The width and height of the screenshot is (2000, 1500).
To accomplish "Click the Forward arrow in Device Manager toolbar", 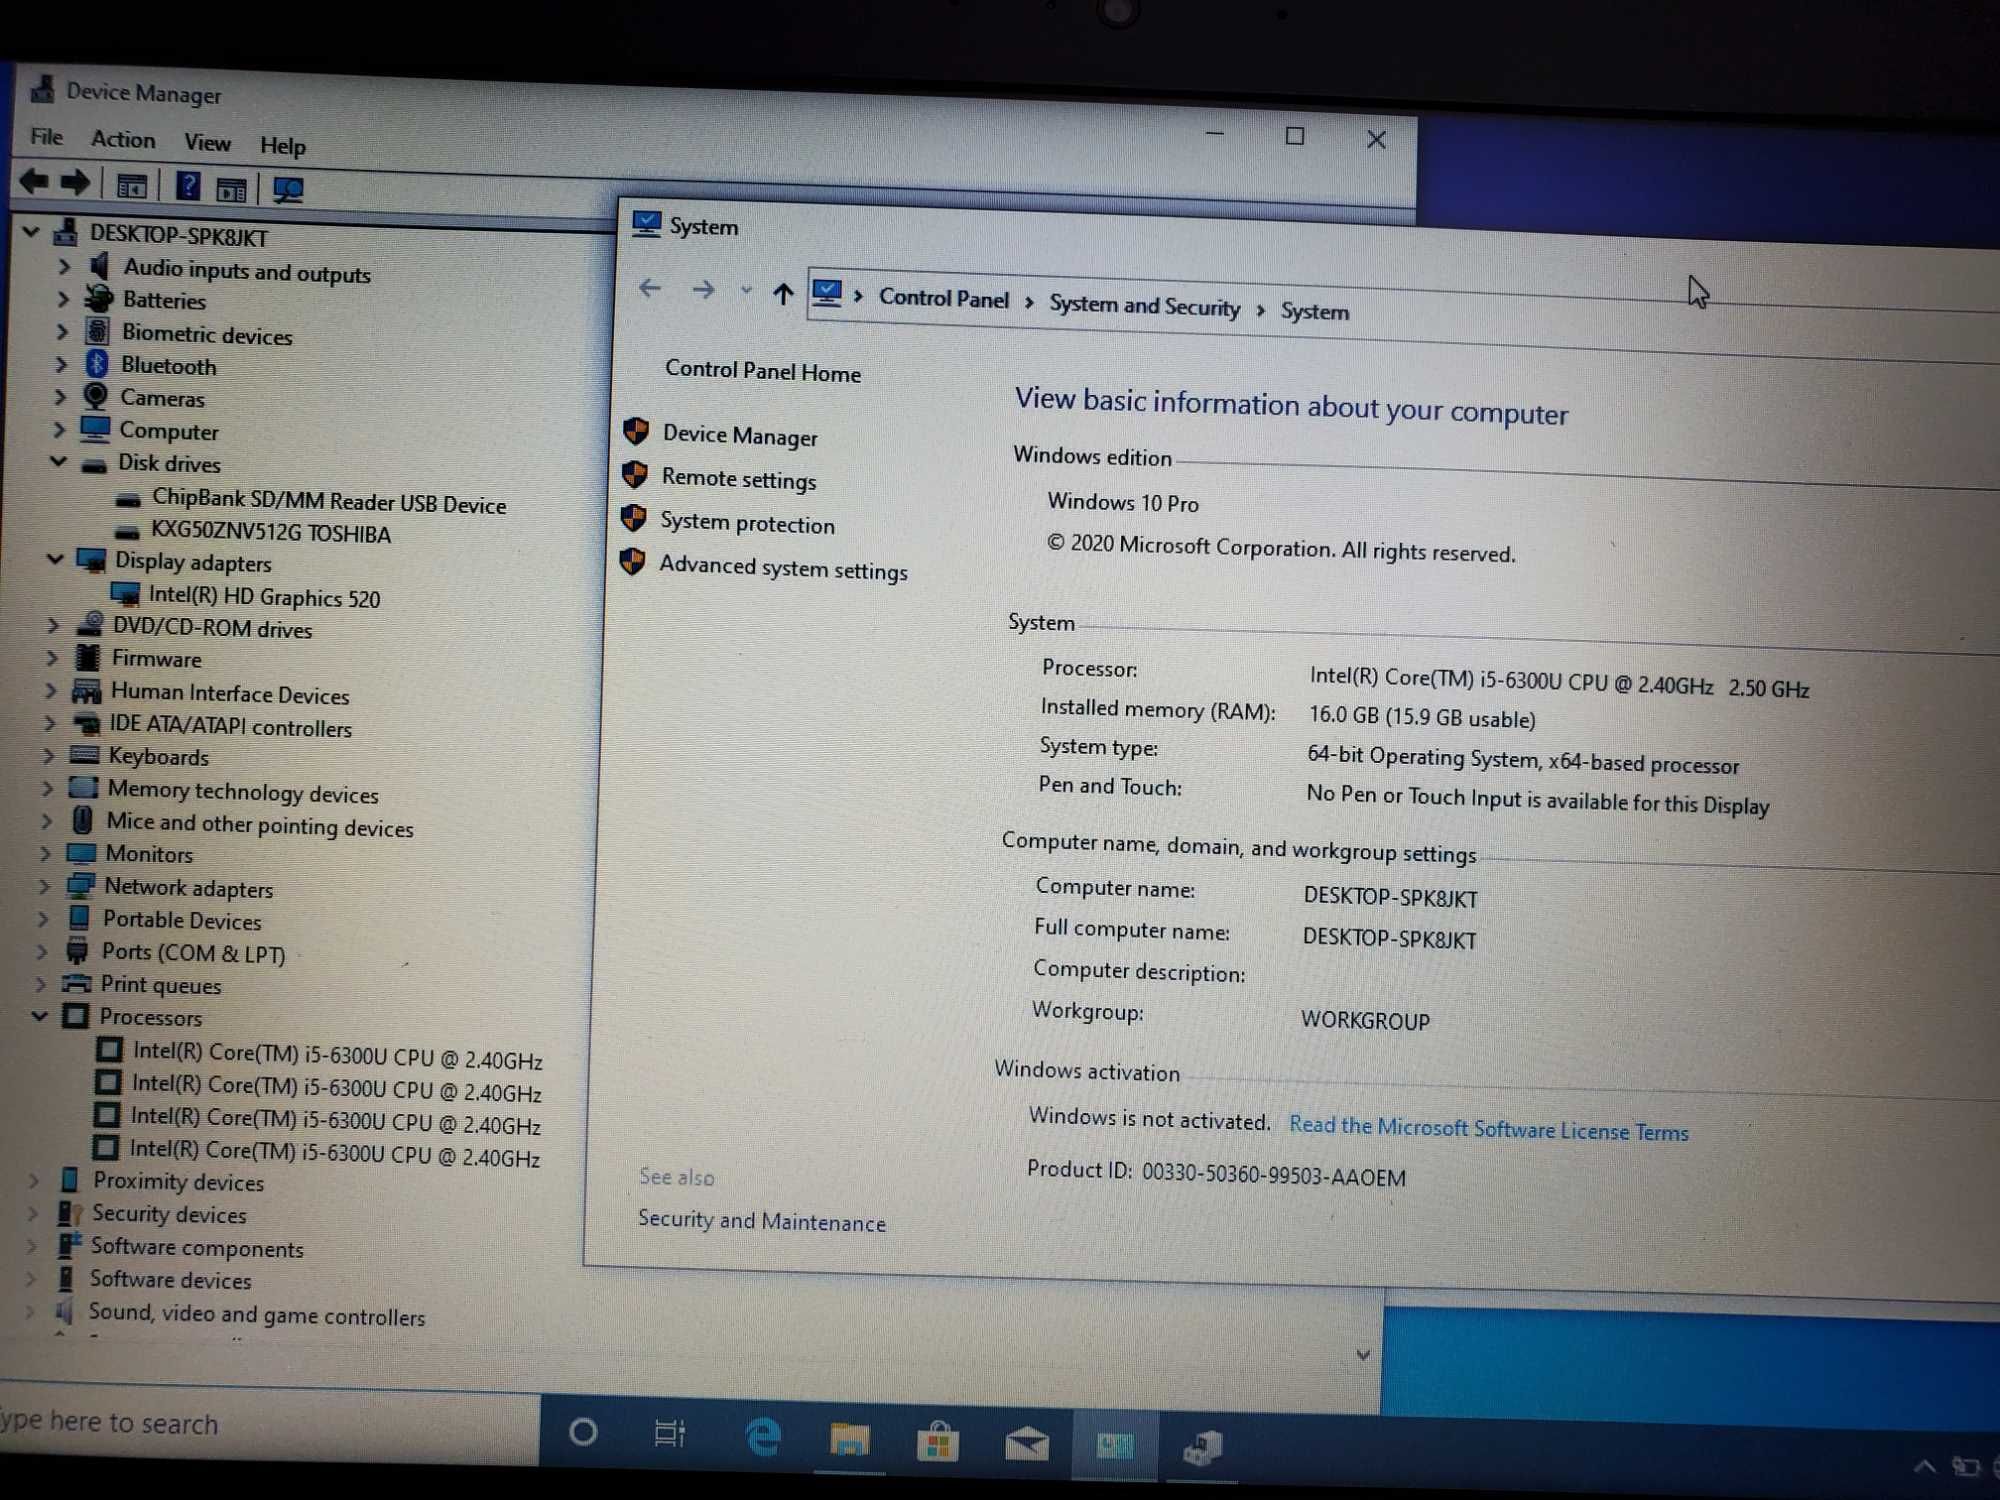I will click(x=75, y=183).
